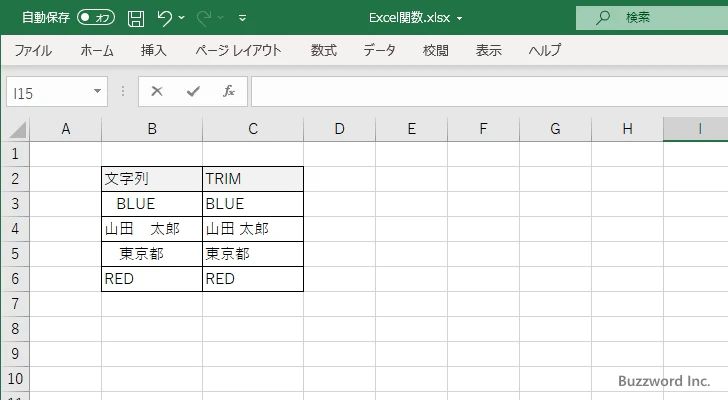Image resolution: width=728 pixels, height=400 pixels.
Task: Select row 7 header
Action: tap(15, 304)
